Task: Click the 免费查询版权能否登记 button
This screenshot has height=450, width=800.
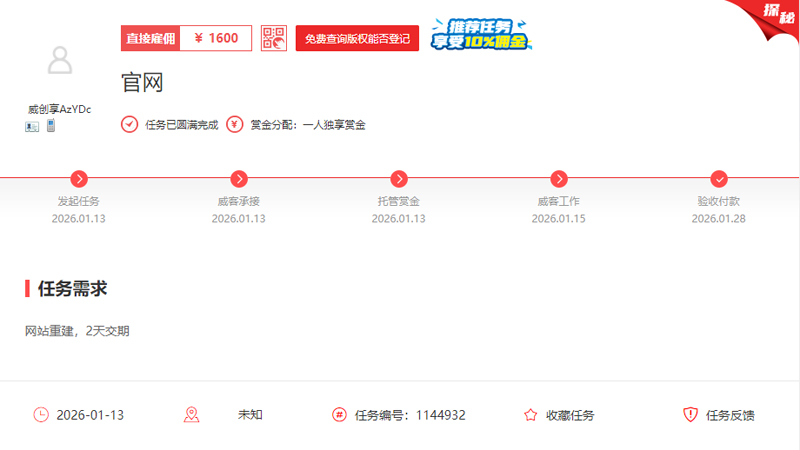Action: coord(357,38)
